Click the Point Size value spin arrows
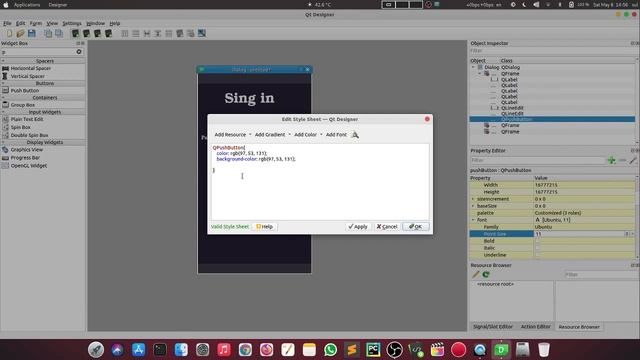 tap(627, 234)
